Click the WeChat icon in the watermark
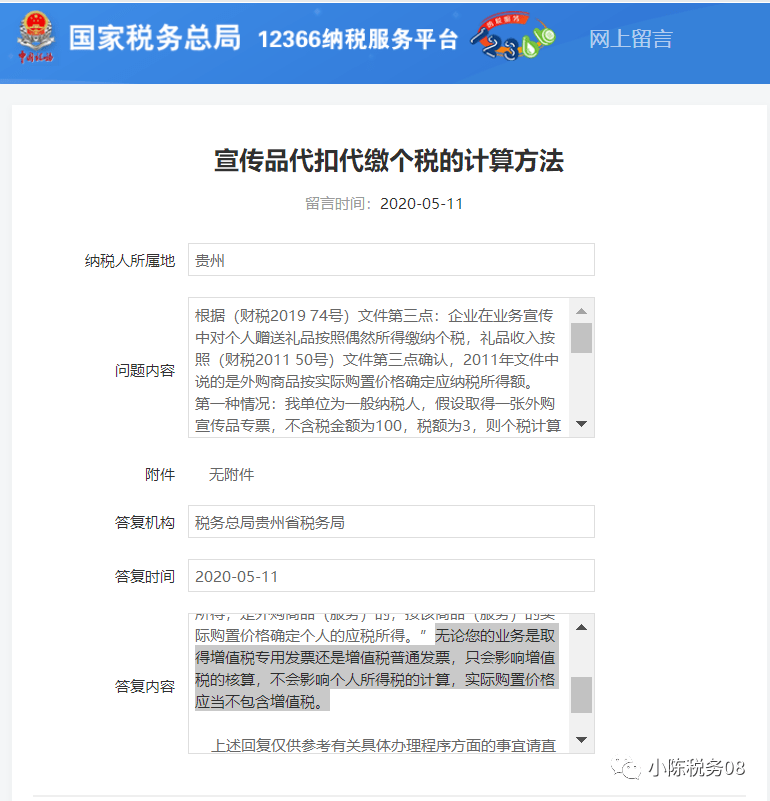 [x=626, y=767]
